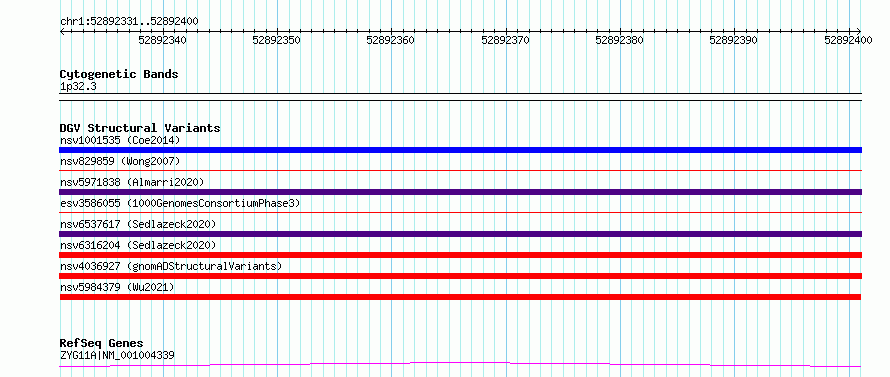Click the red nsv4036927 variant bar

460,276
